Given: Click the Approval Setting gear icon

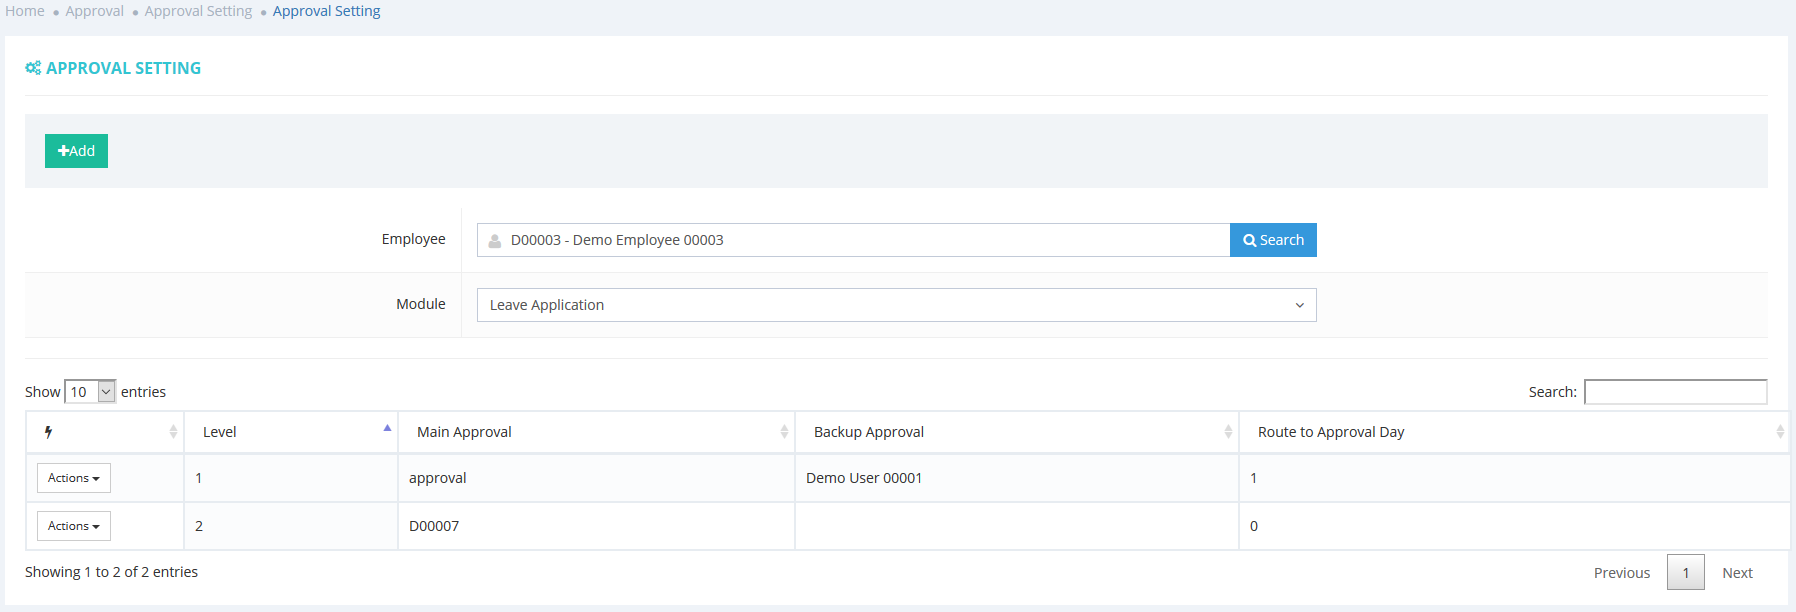Looking at the screenshot, I should pos(33,68).
